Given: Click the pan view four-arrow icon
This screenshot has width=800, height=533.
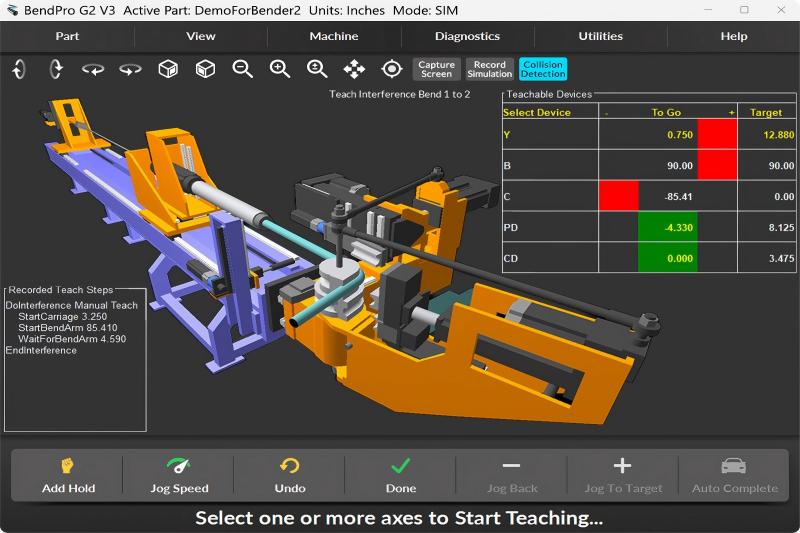Looking at the screenshot, I should 354,69.
